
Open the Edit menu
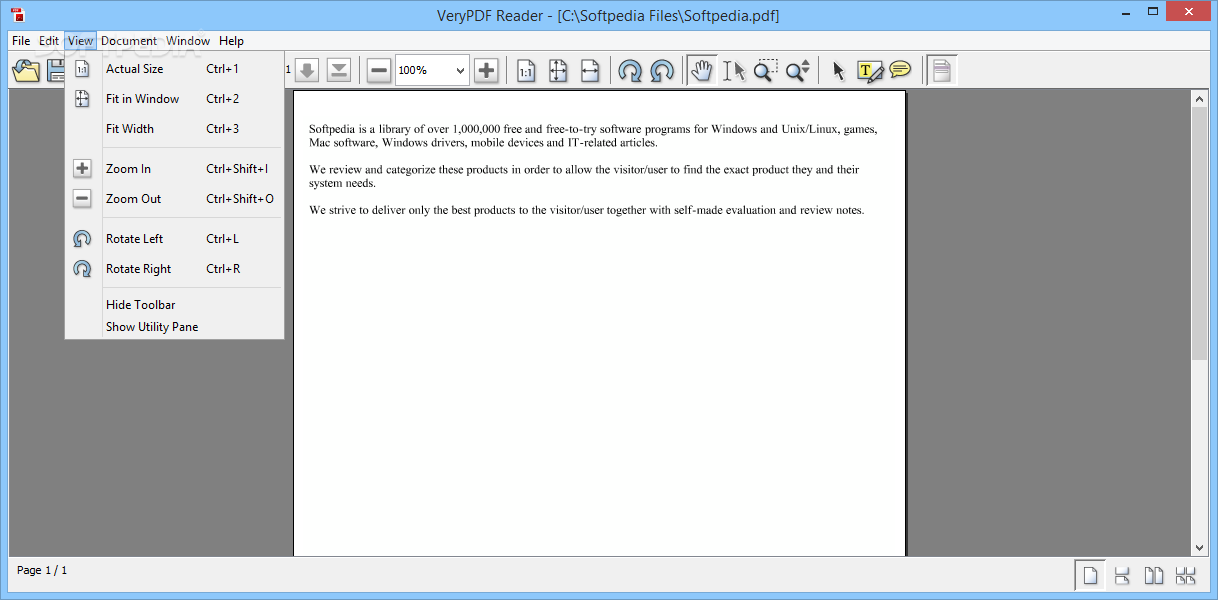tap(49, 41)
